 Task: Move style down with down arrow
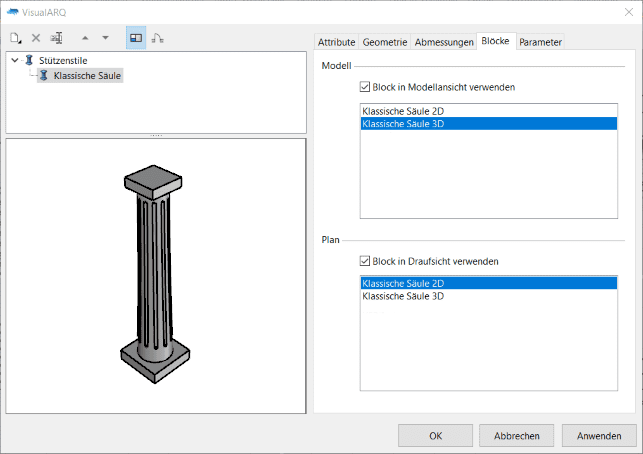[x=105, y=38]
